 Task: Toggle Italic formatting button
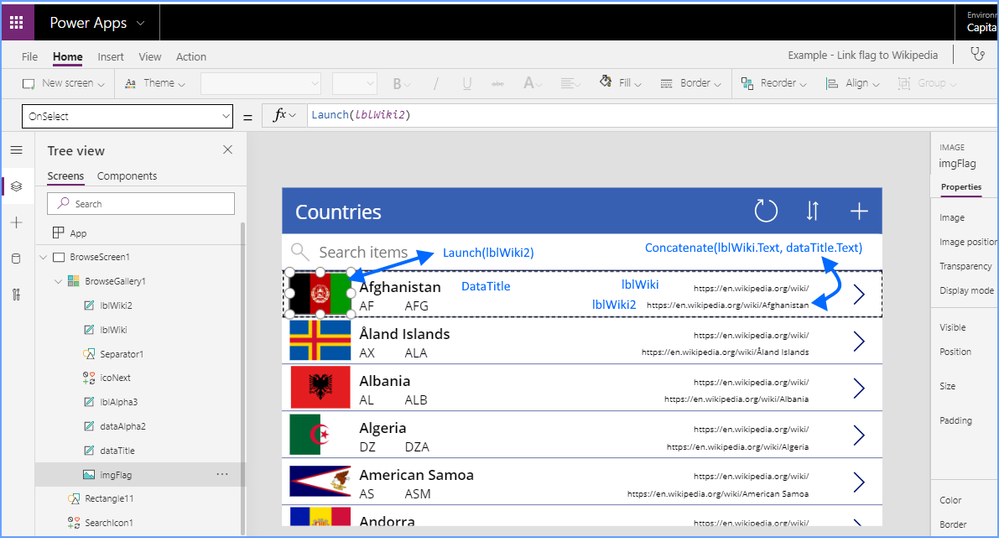tap(436, 84)
